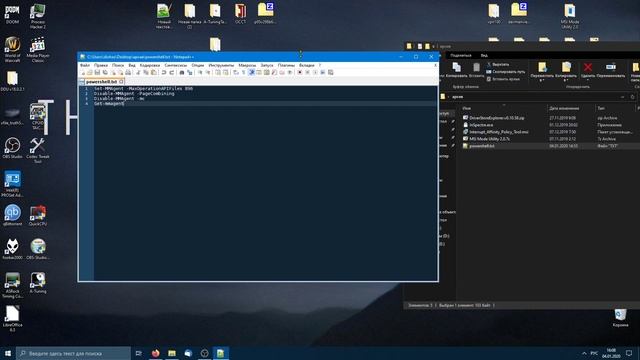Toggle synchronized horizontal scrolling in Notepad++

(225, 72)
